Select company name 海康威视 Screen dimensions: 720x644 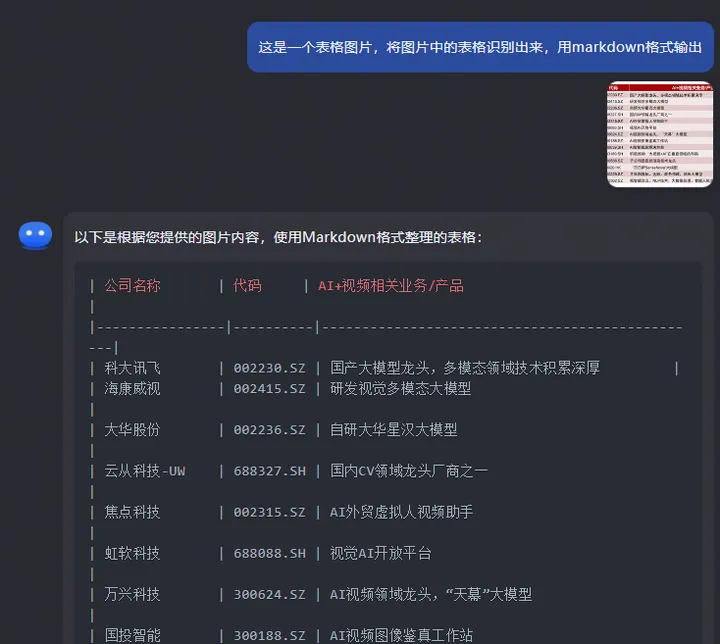(132, 389)
